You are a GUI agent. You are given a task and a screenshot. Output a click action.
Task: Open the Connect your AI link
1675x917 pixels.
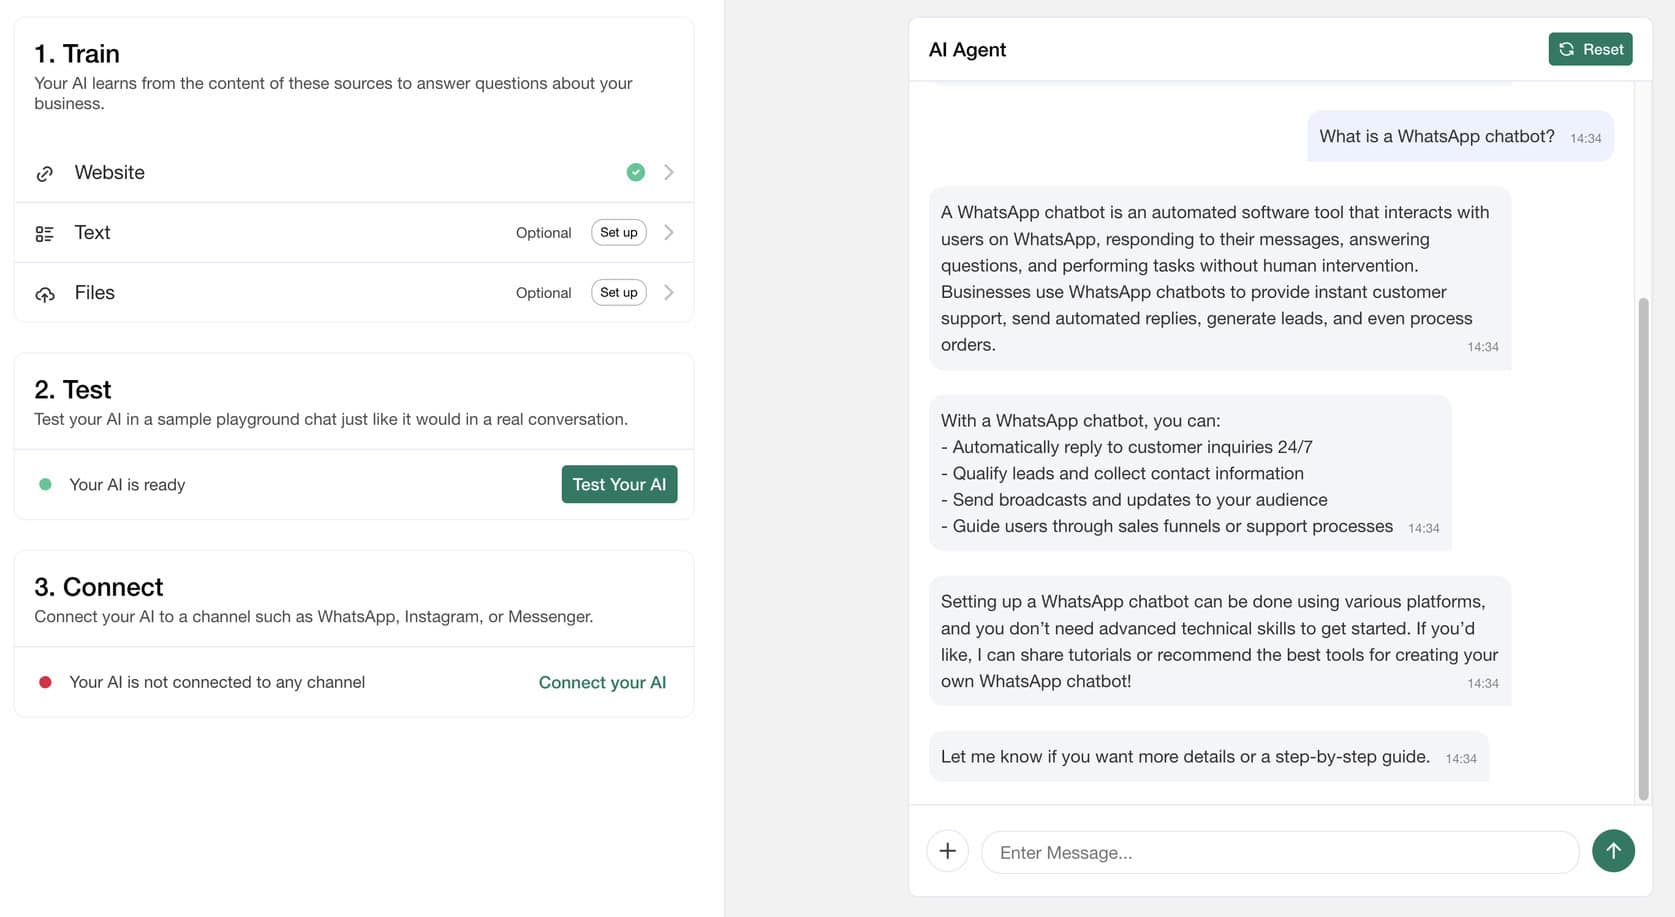(602, 682)
